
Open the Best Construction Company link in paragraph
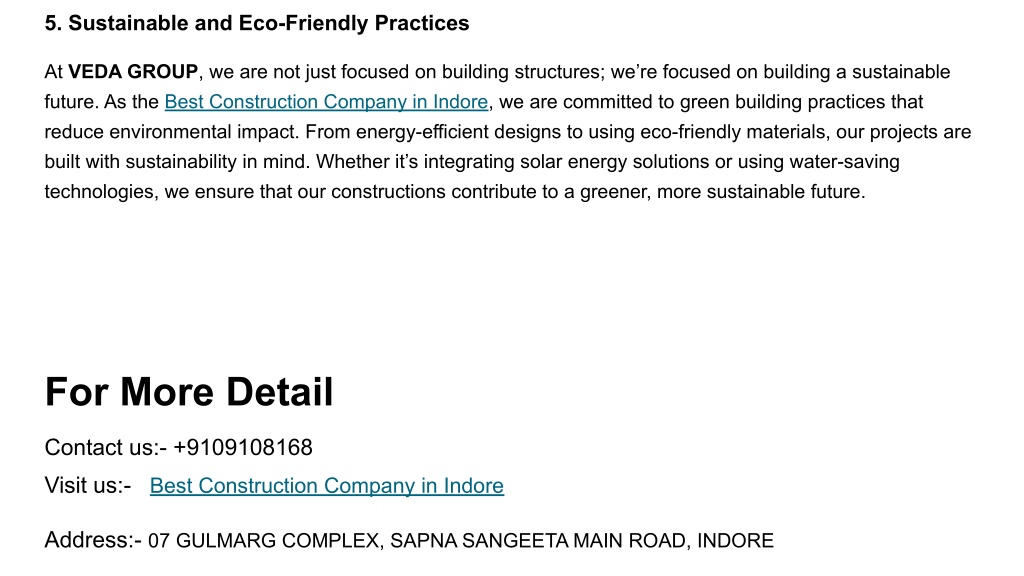point(326,102)
